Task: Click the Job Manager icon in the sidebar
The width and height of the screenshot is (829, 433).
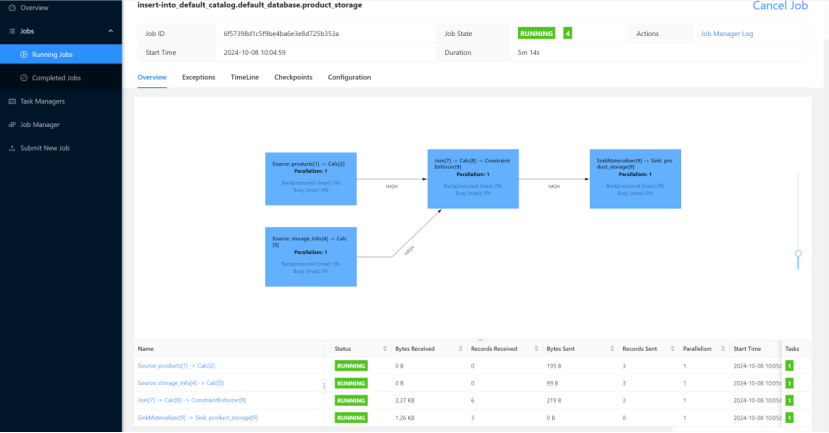Action: [10, 125]
